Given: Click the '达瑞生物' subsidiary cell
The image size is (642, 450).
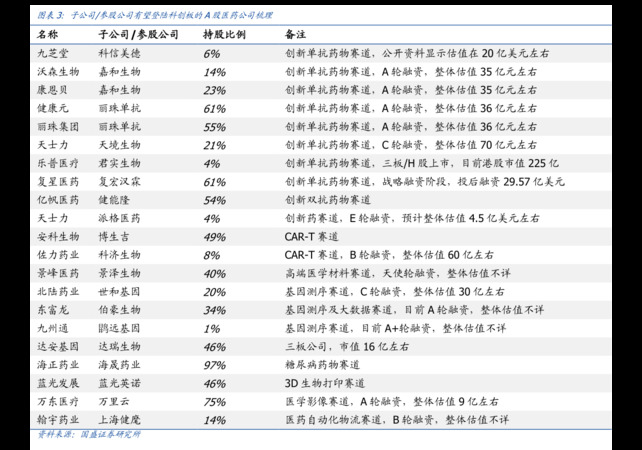Looking at the screenshot, I should pos(119,346).
